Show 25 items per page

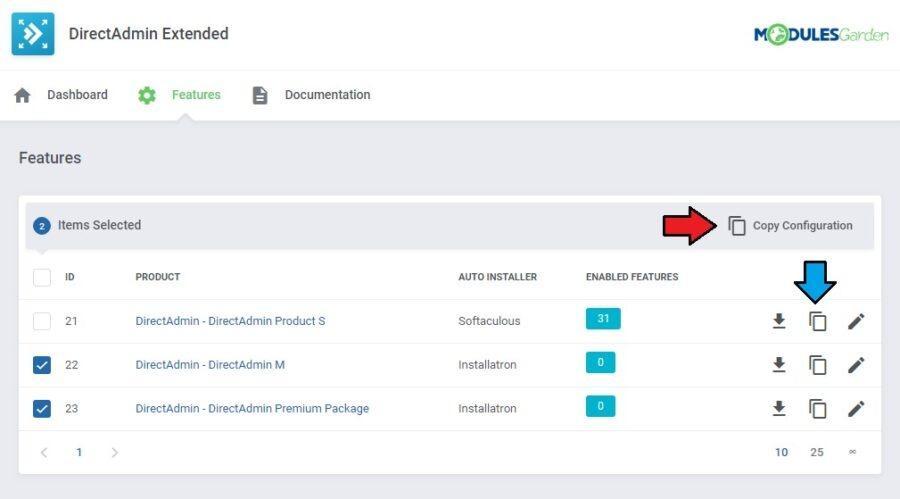[817, 452]
